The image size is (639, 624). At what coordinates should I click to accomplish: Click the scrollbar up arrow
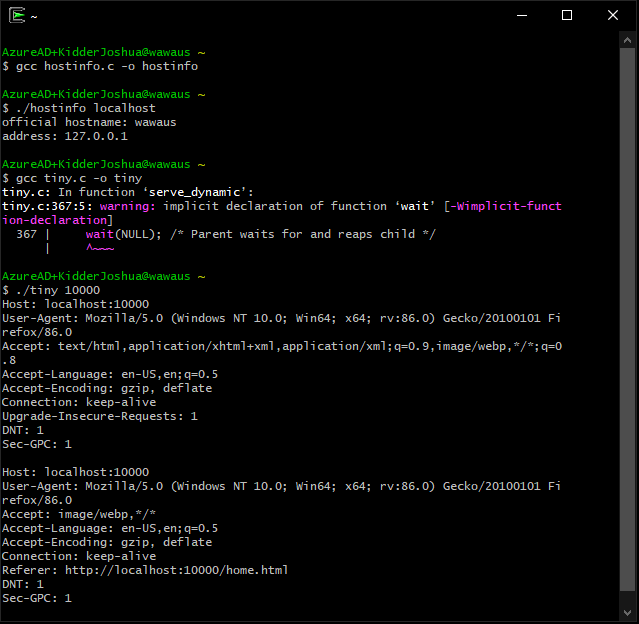pos(627,40)
